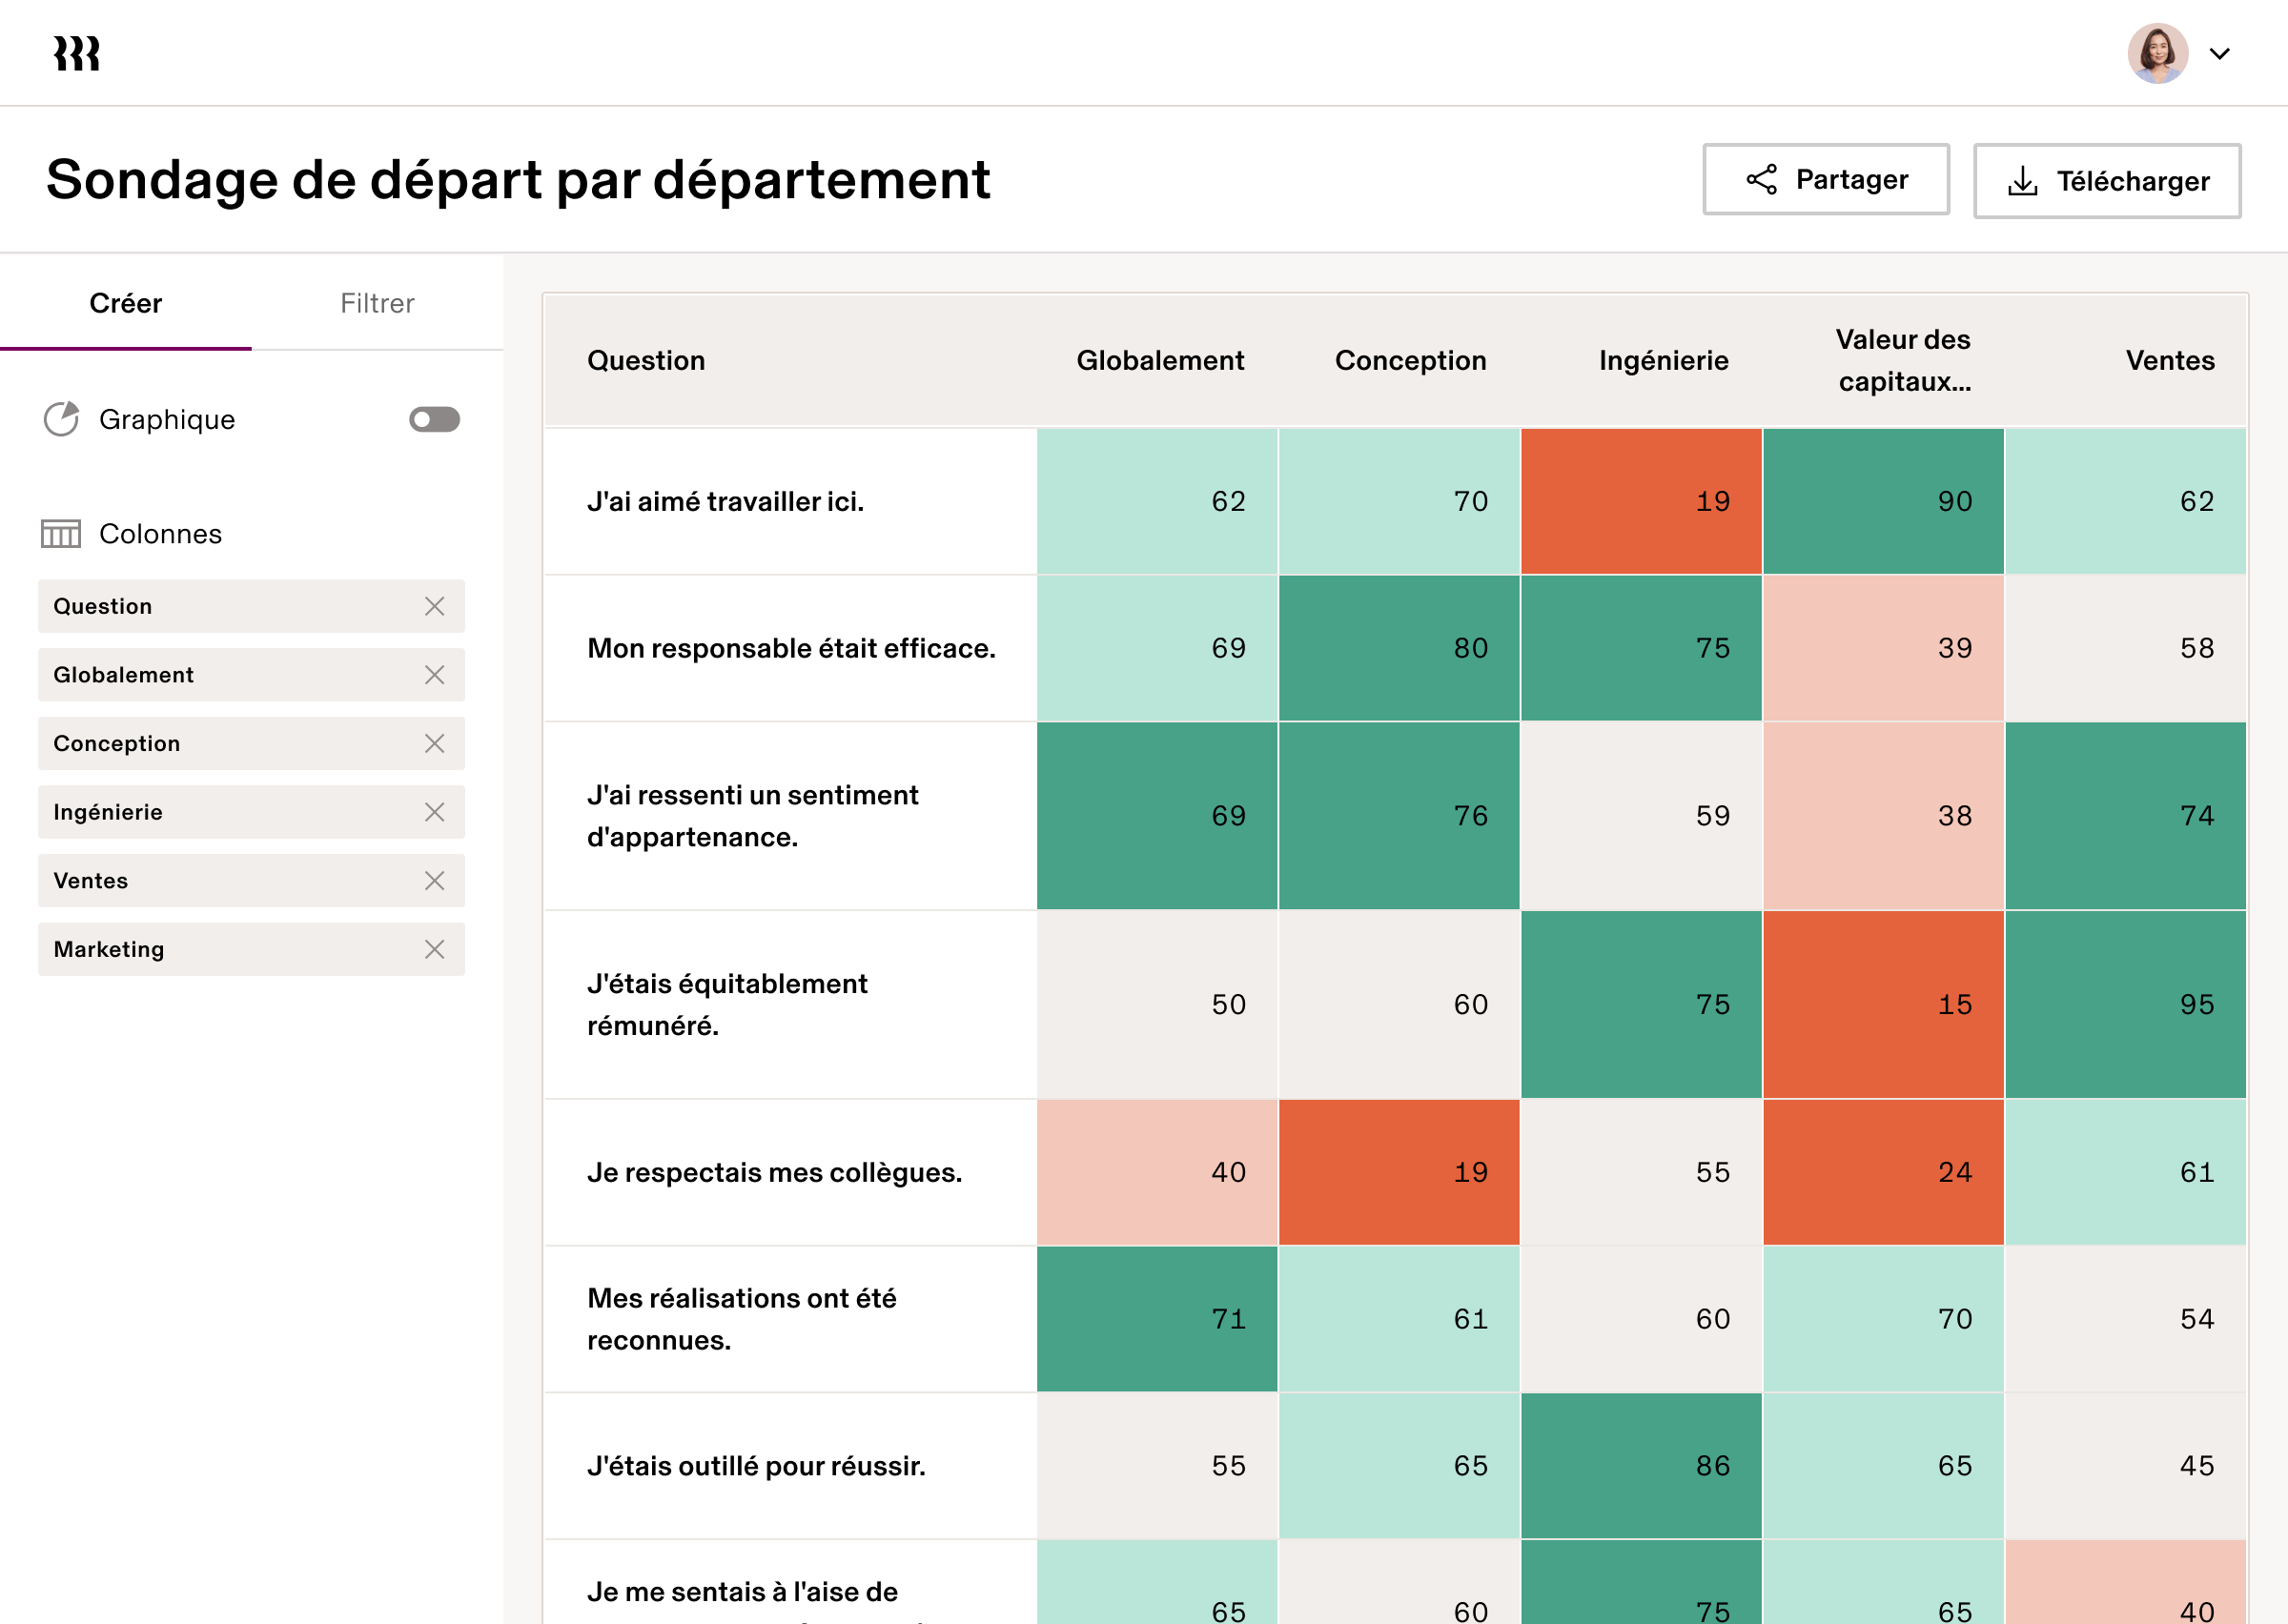Click the orange Ingénierie cell showing 19

click(x=1642, y=501)
